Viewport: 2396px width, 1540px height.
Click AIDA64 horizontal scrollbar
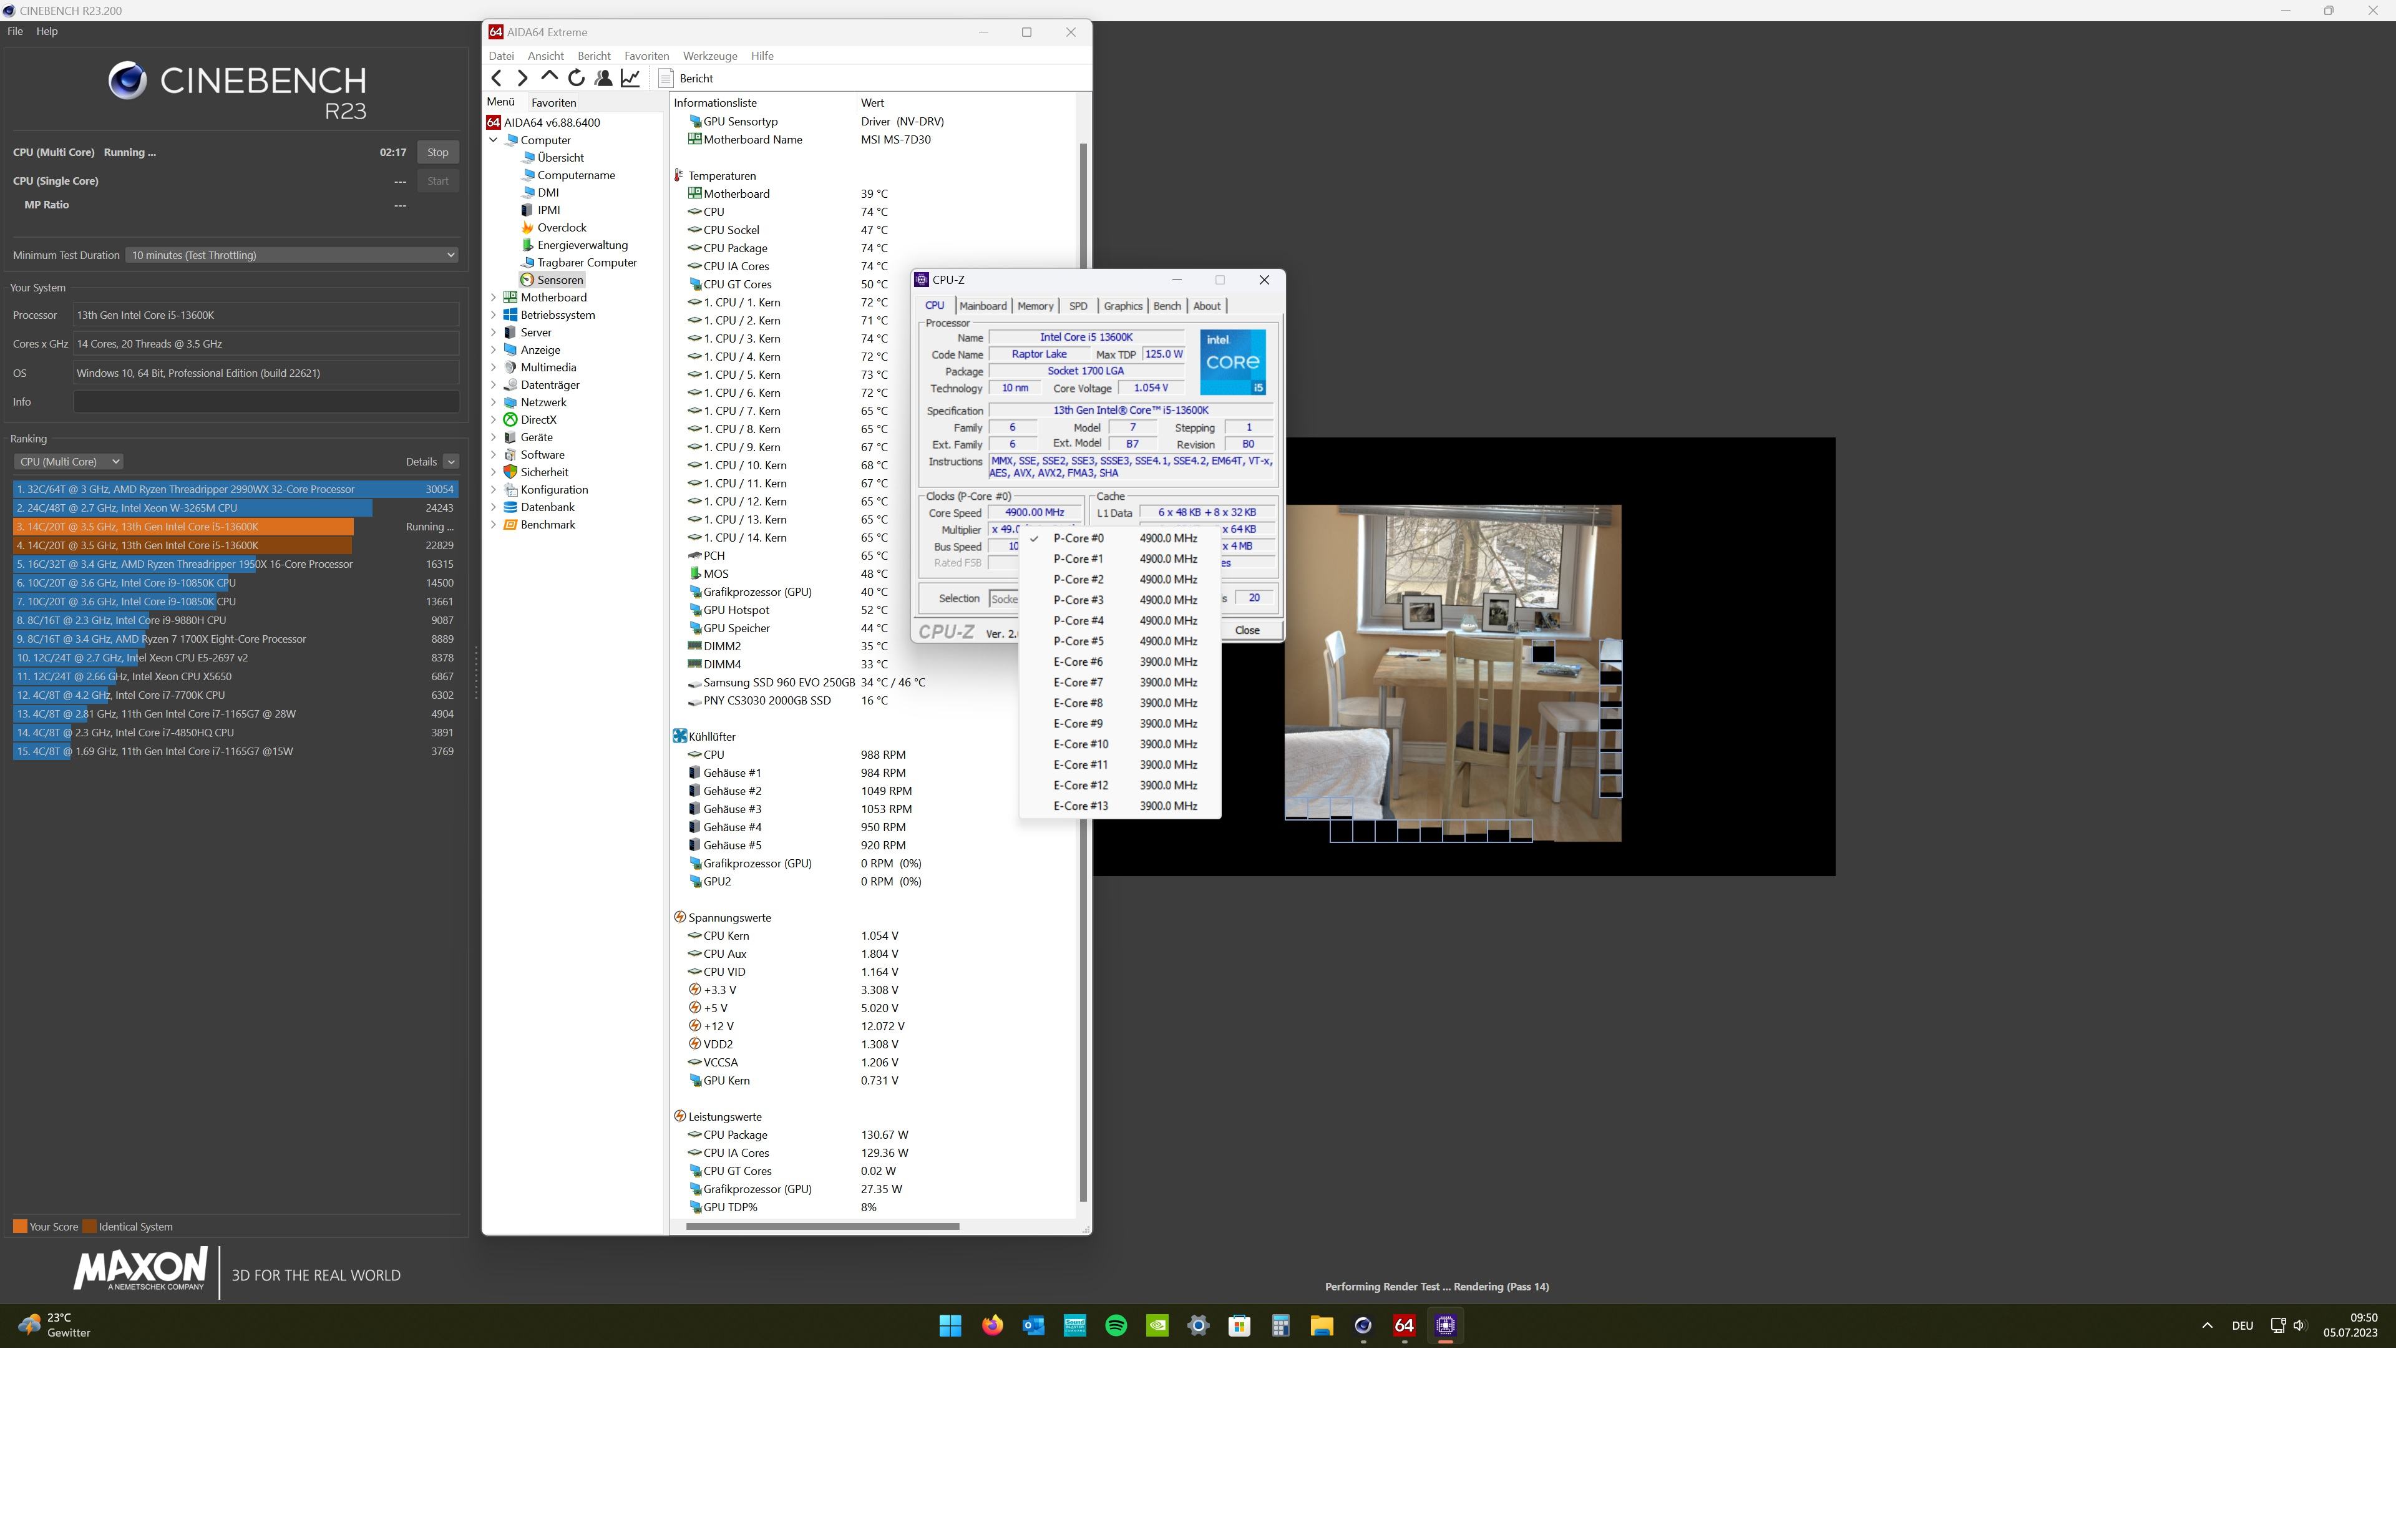(822, 1226)
